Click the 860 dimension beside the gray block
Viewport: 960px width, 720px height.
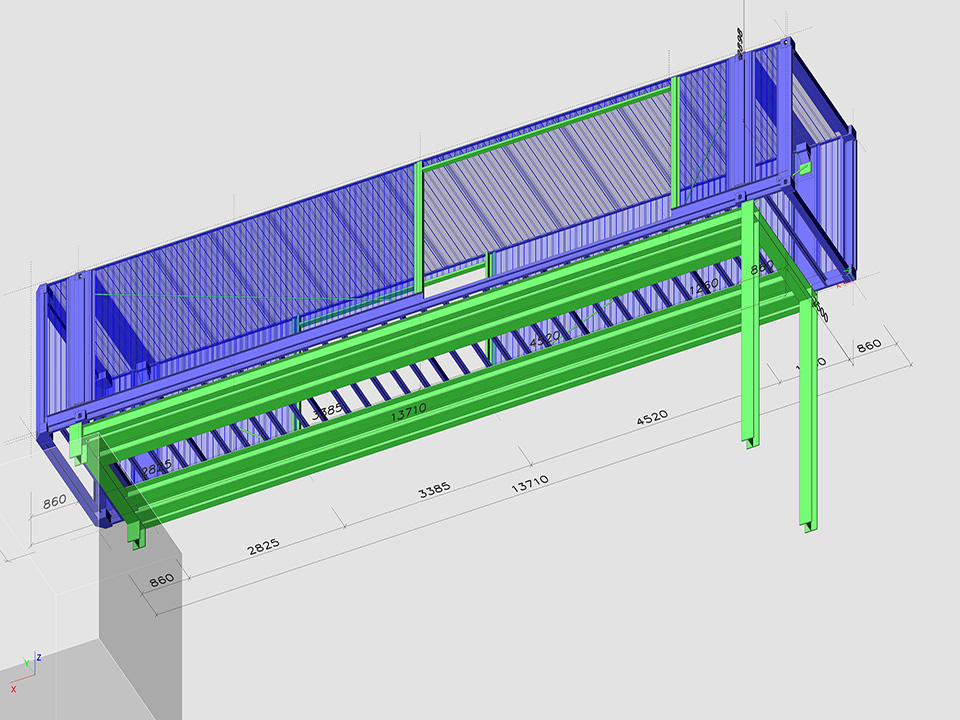pyautogui.click(x=161, y=580)
